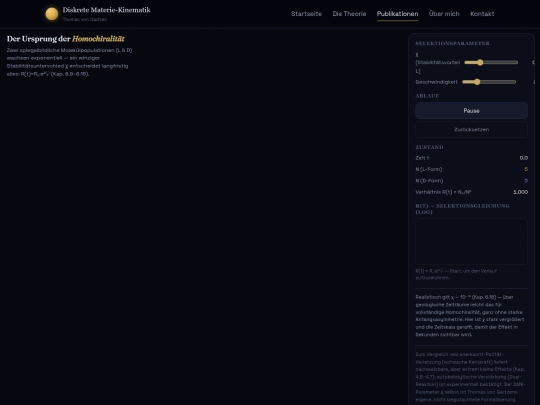The image size is (540, 405).
Task: Click the paragraph starting 'Realistisch gilt'
Action: tap(471, 316)
